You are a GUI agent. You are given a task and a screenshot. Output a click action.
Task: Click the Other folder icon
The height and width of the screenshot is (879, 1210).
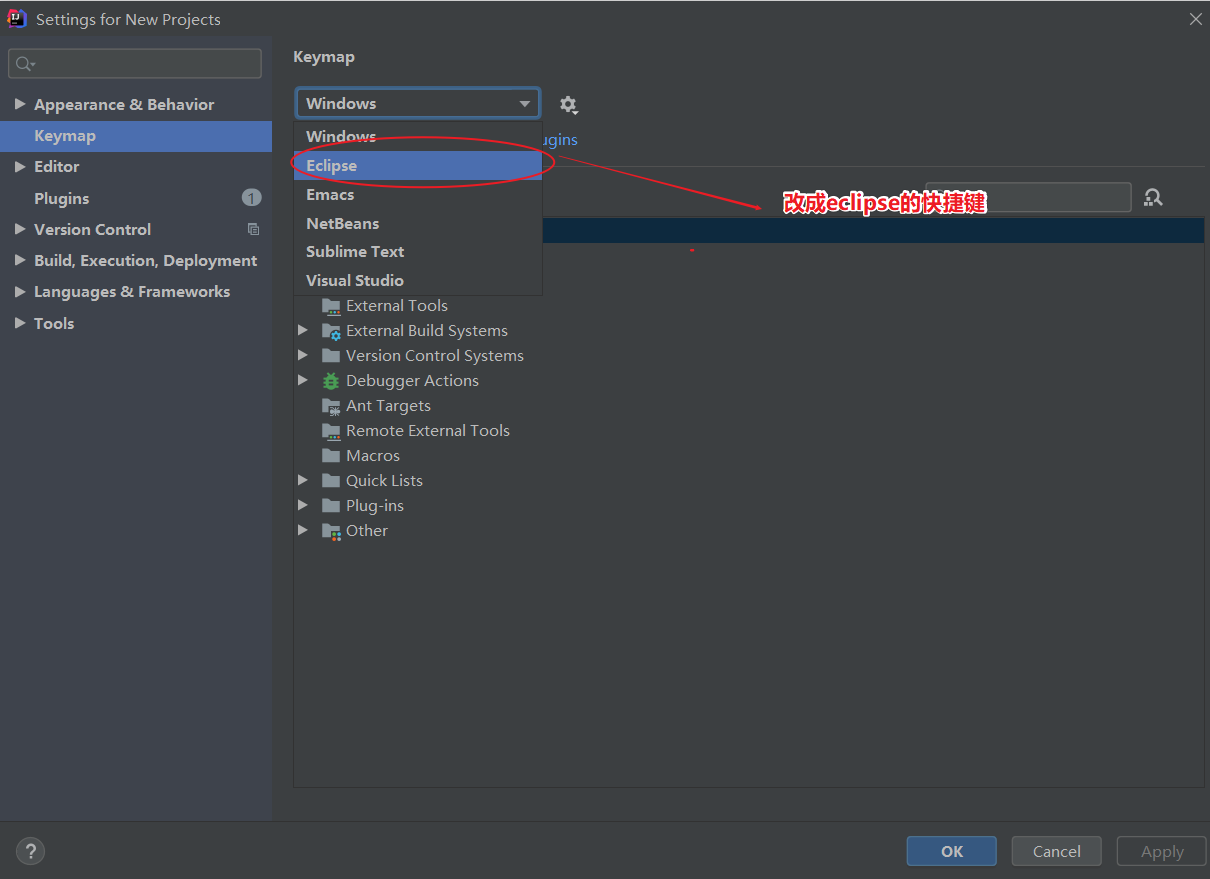pyautogui.click(x=331, y=531)
